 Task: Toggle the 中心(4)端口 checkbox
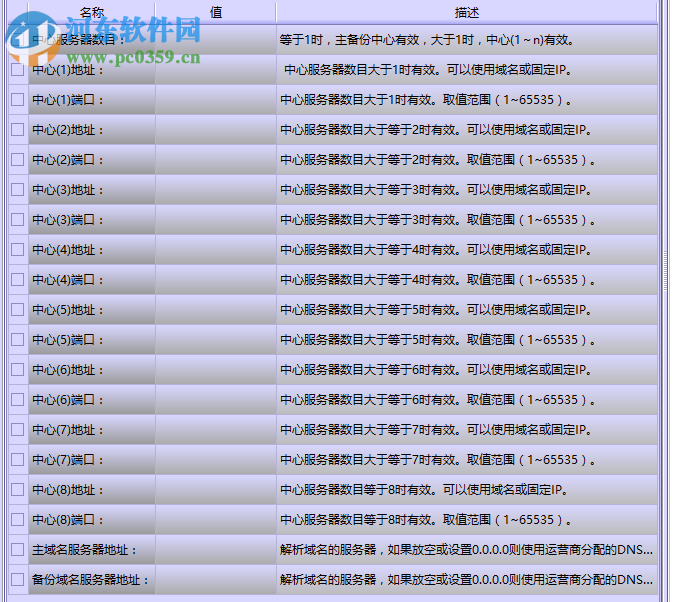click(18, 280)
